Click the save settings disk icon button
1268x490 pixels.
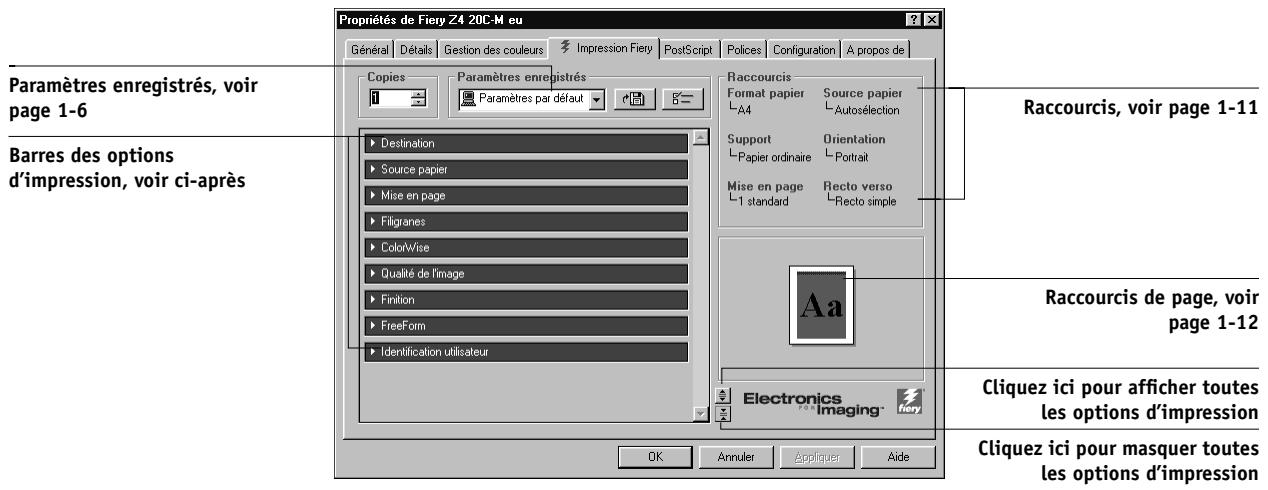click(634, 100)
